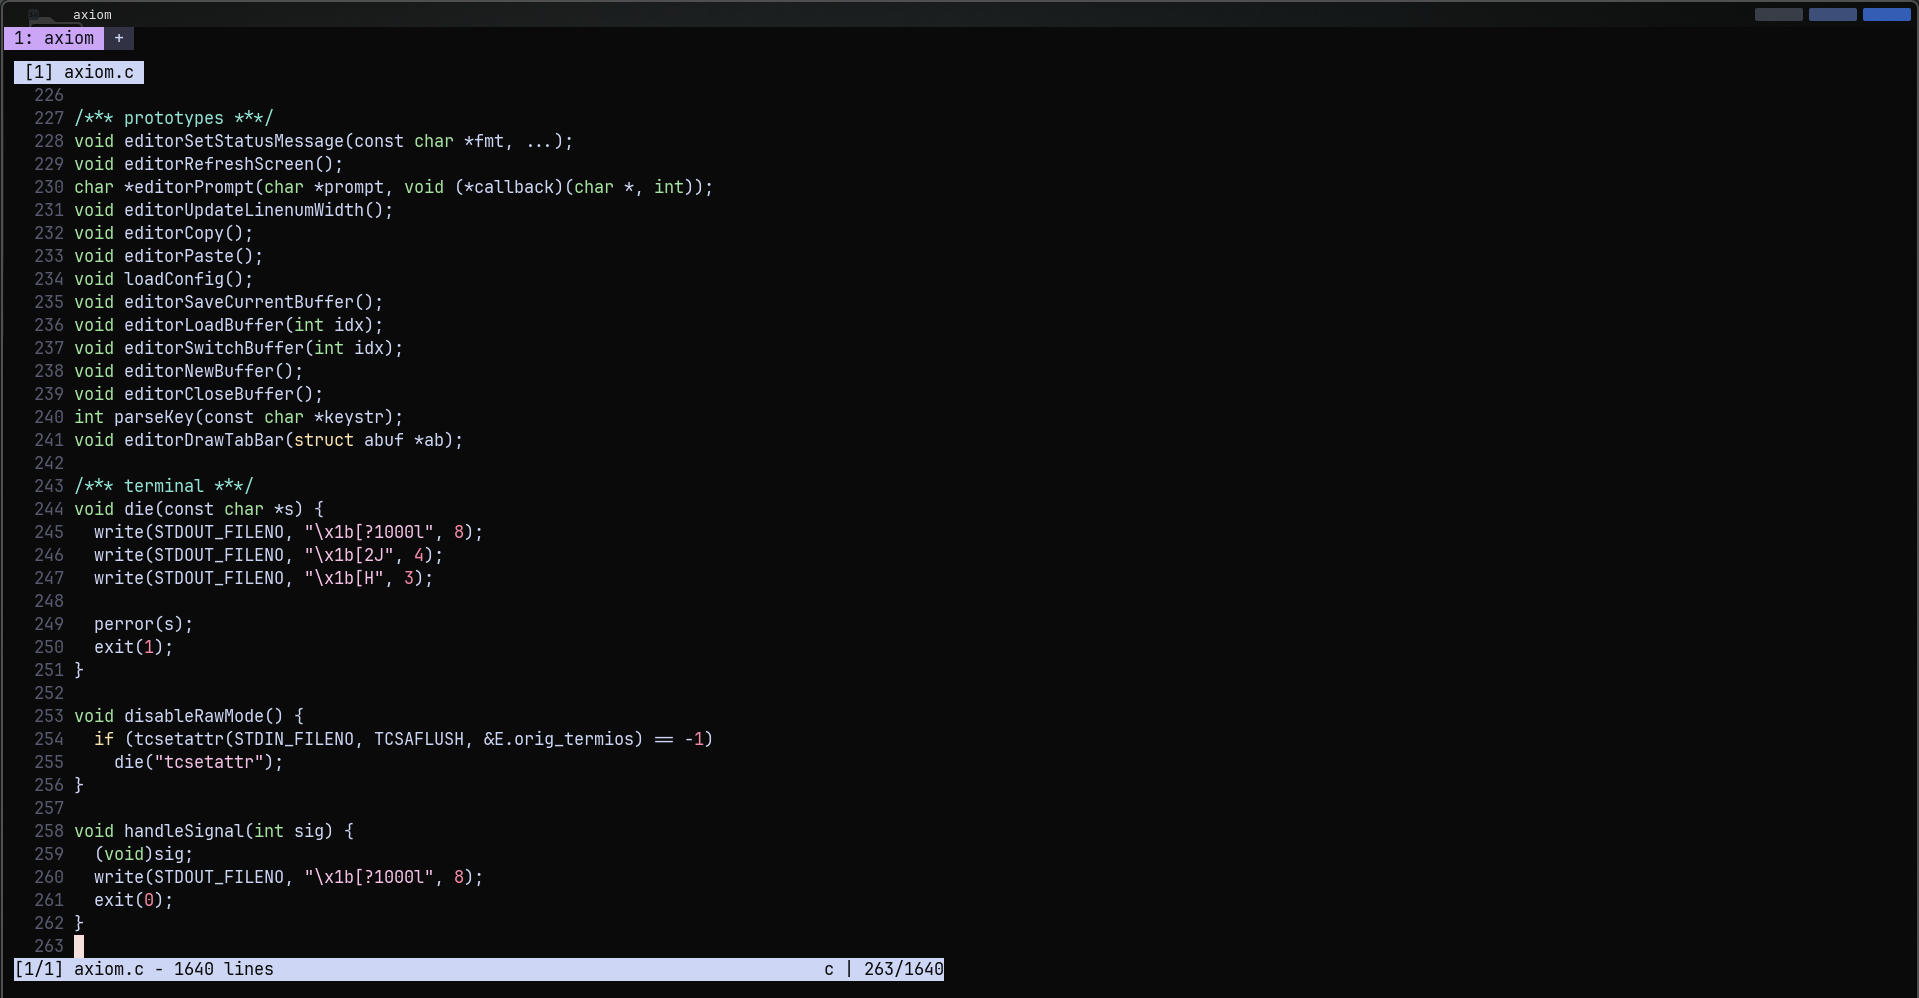Click the middle window control button
Viewport: 1919px width, 998px height.
pos(1832,14)
